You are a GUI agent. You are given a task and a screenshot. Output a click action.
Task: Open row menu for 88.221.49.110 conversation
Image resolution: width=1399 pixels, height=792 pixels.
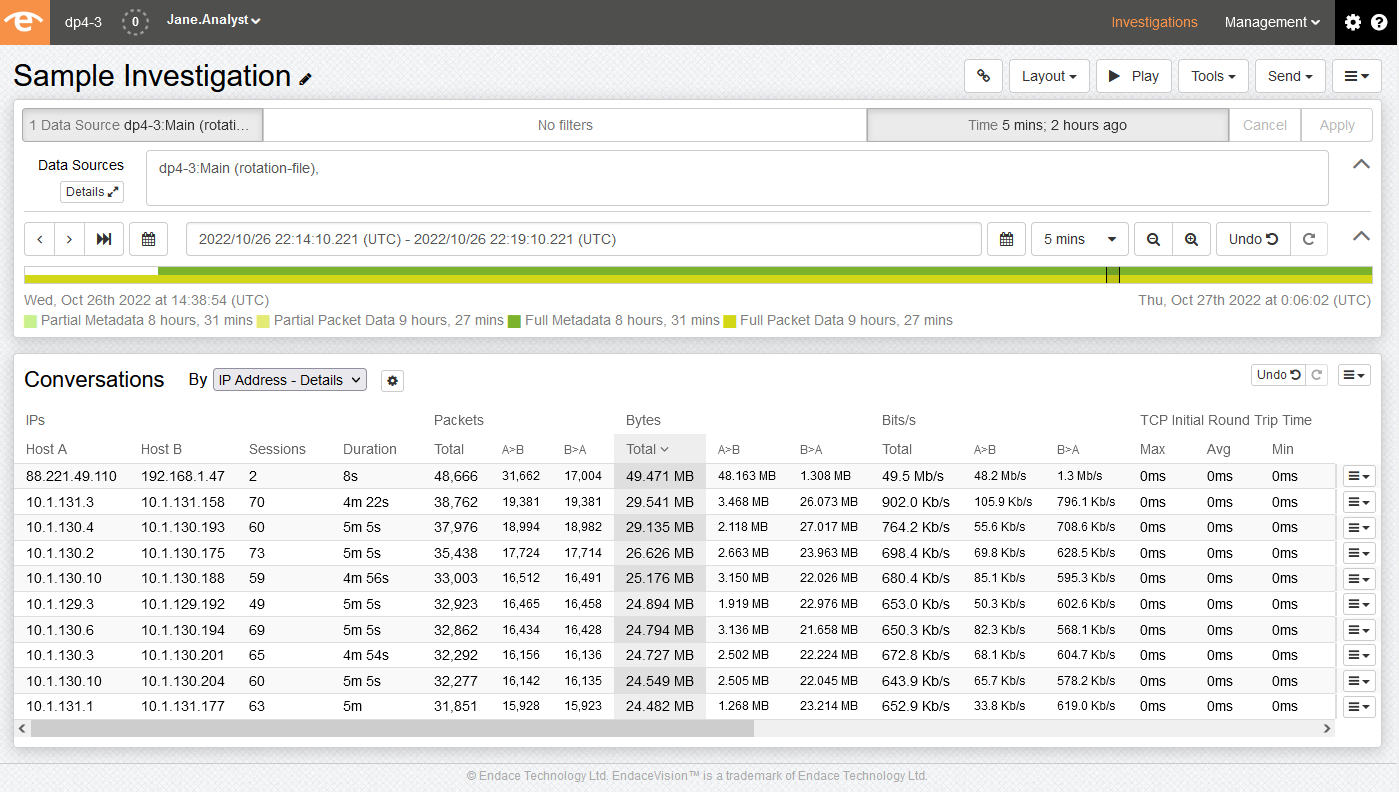click(x=1359, y=477)
